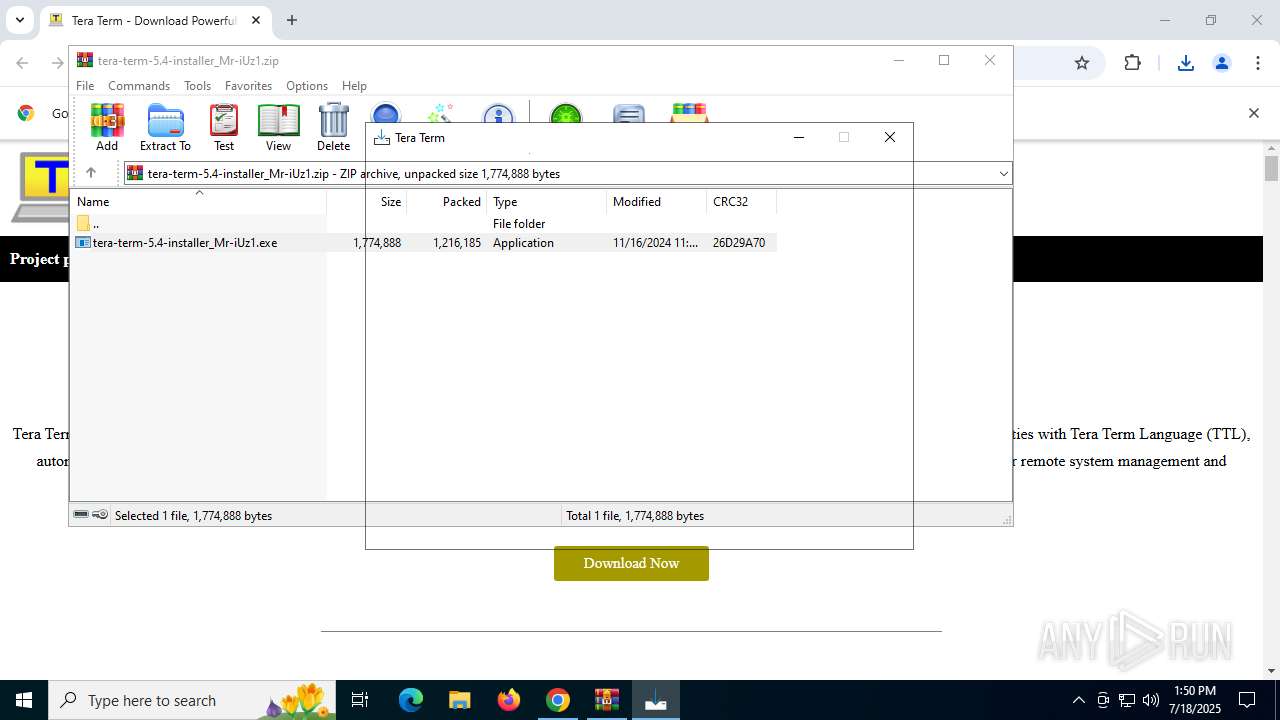Viewport: 1280px width, 720px height.
Task: Click the Chrome page vertical scrollbar thumb
Action: 1271,168
